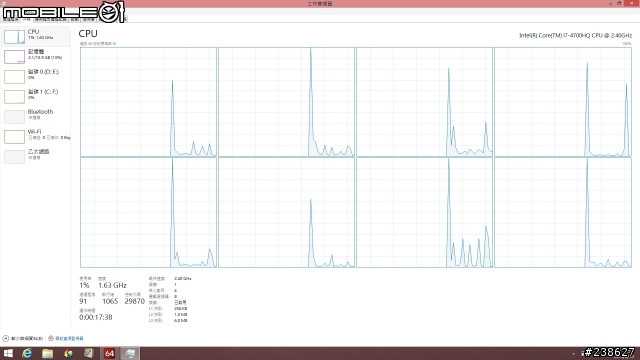The height and width of the screenshot is (360, 640).
Task: Select the Ethernet item below Wi-Fi
Action: (x=36, y=156)
